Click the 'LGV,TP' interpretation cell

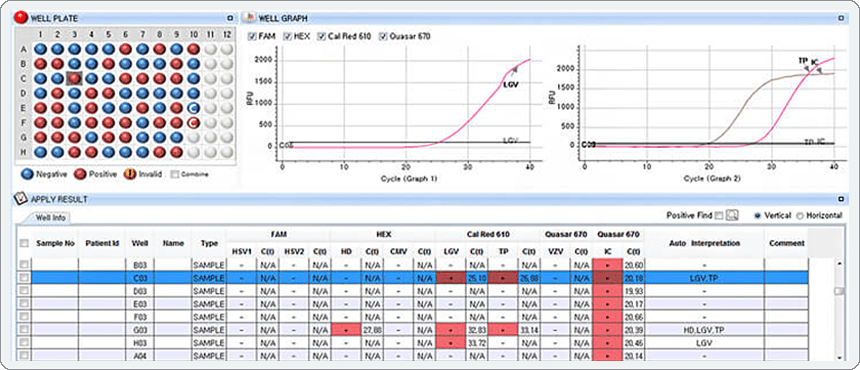(x=704, y=278)
